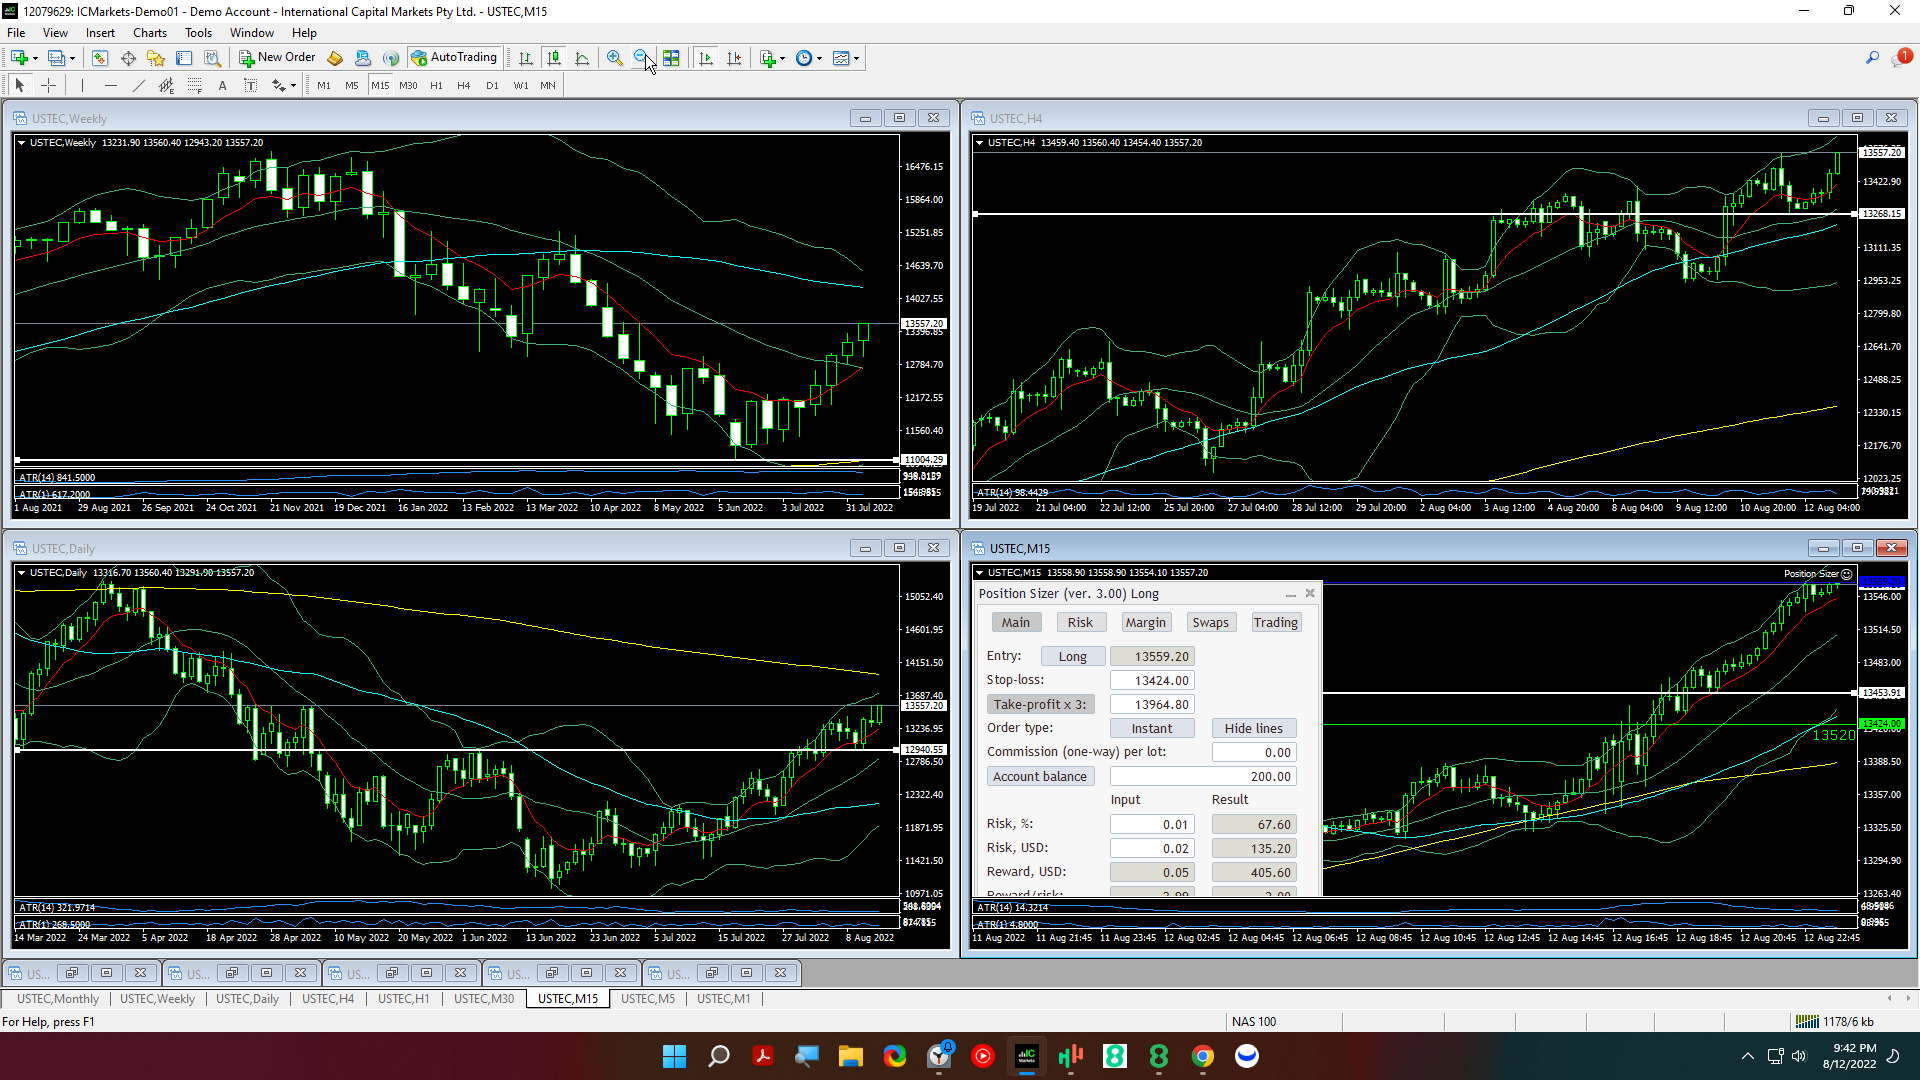Viewport: 1920px width, 1080px height.
Task: Draw a vertical line
Action: point(83,86)
